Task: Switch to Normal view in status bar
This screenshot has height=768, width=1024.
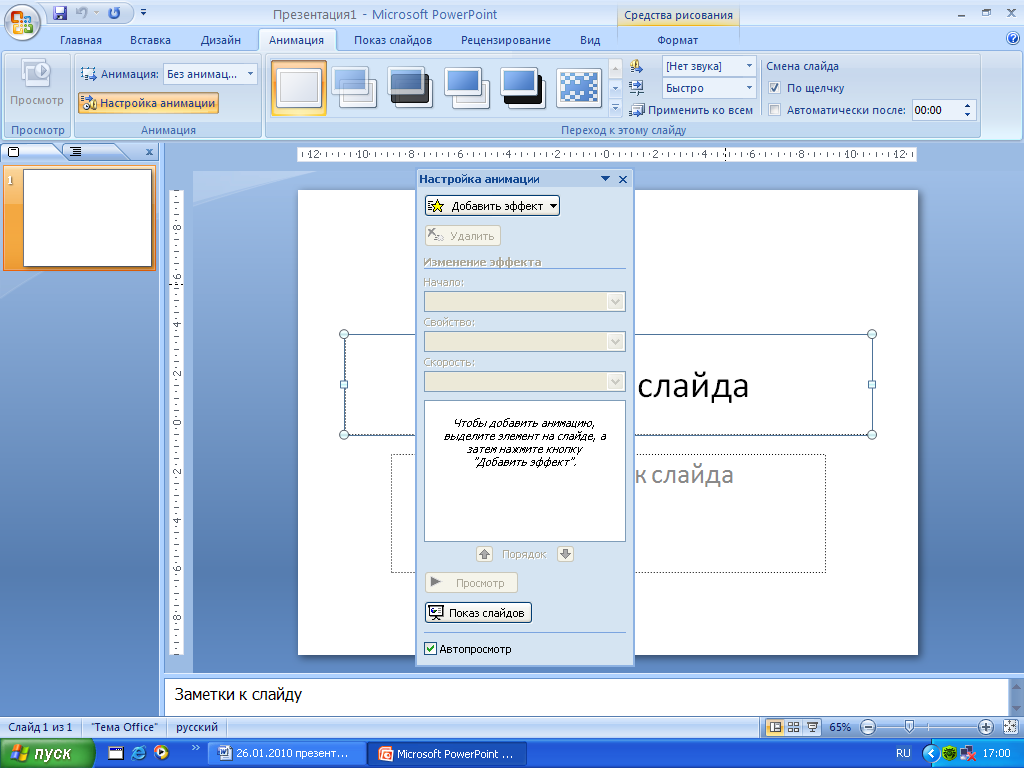Action: click(x=775, y=727)
